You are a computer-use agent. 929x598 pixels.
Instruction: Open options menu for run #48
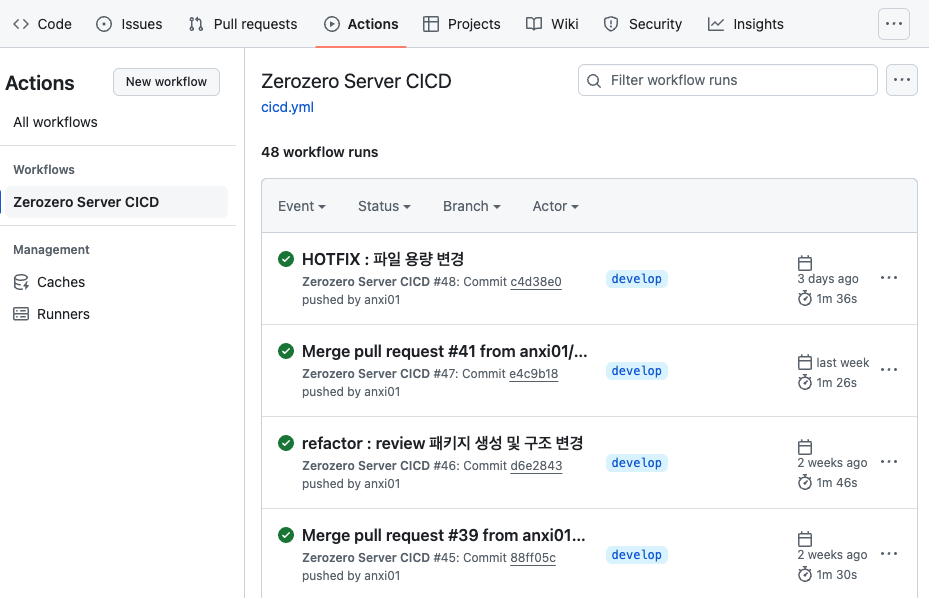(889, 278)
